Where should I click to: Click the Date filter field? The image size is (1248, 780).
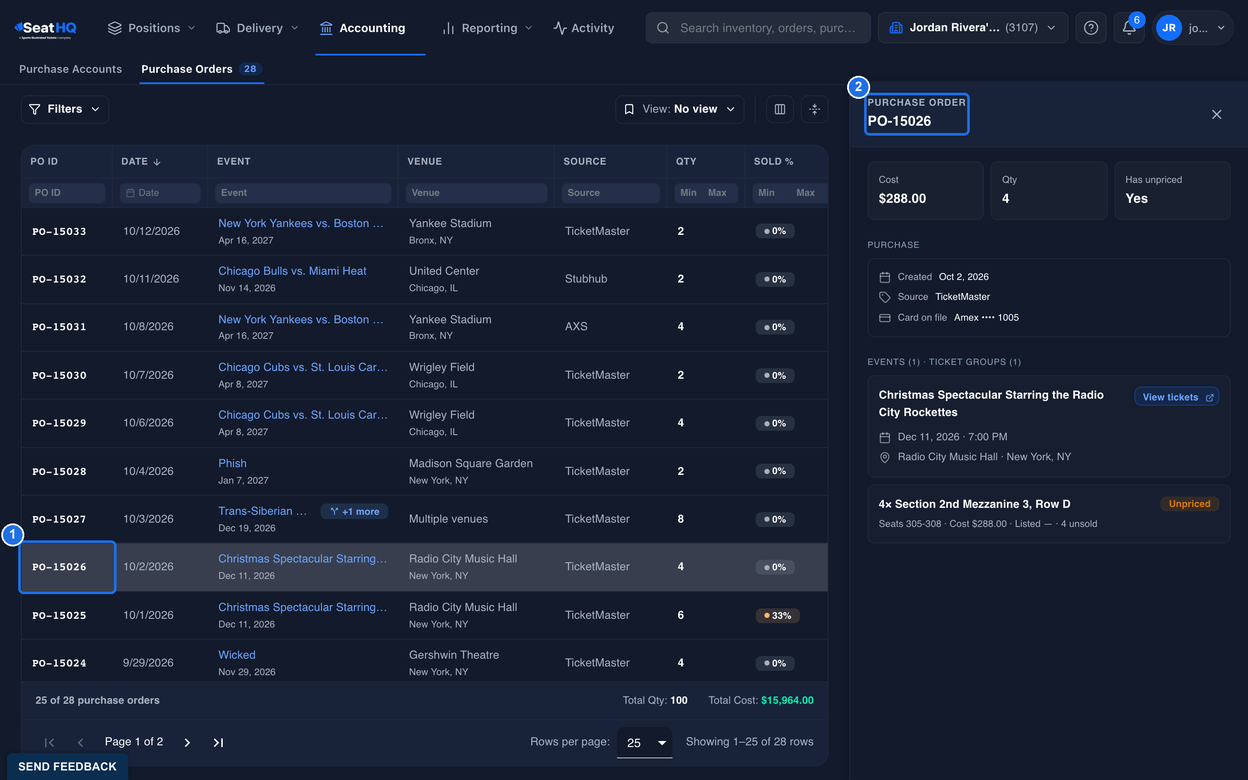[x=160, y=193]
